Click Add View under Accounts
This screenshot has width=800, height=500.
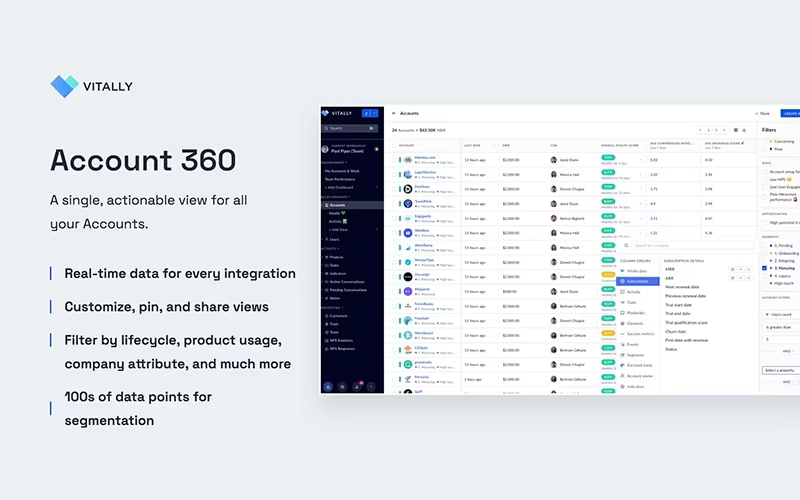coord(338,230)
